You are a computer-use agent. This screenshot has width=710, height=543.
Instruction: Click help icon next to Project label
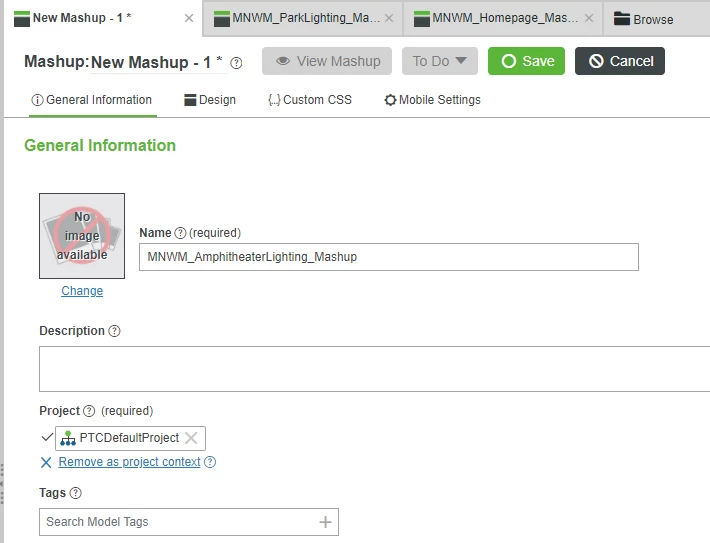click(x=89, y=411)
